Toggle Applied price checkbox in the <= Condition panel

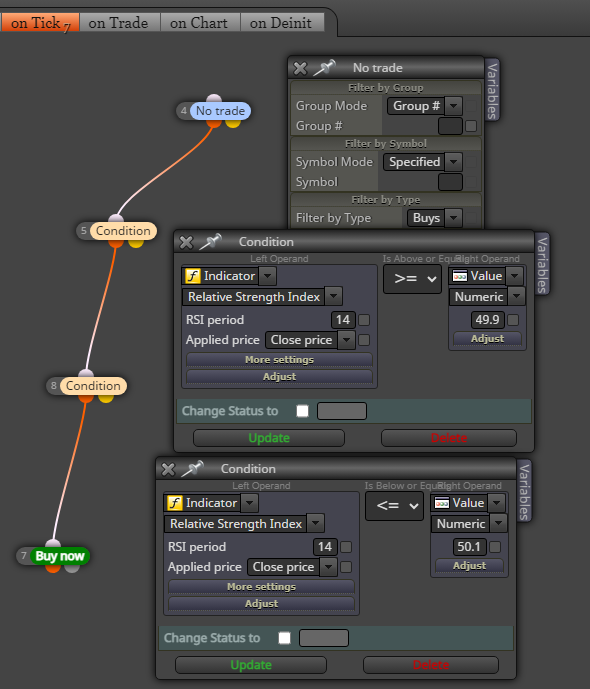click(346, 567)
